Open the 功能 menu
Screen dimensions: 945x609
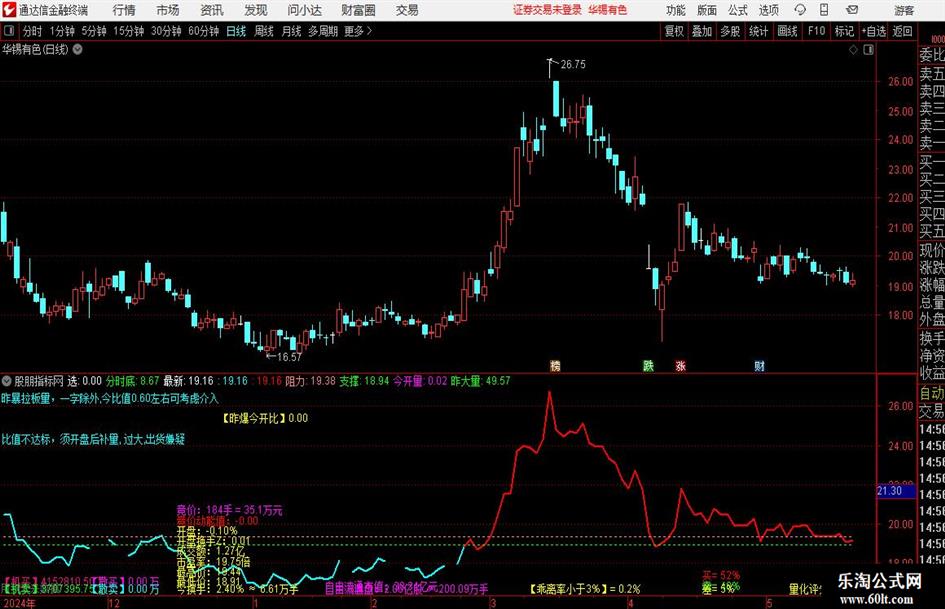pyautogui.click(x=676, y=10)
